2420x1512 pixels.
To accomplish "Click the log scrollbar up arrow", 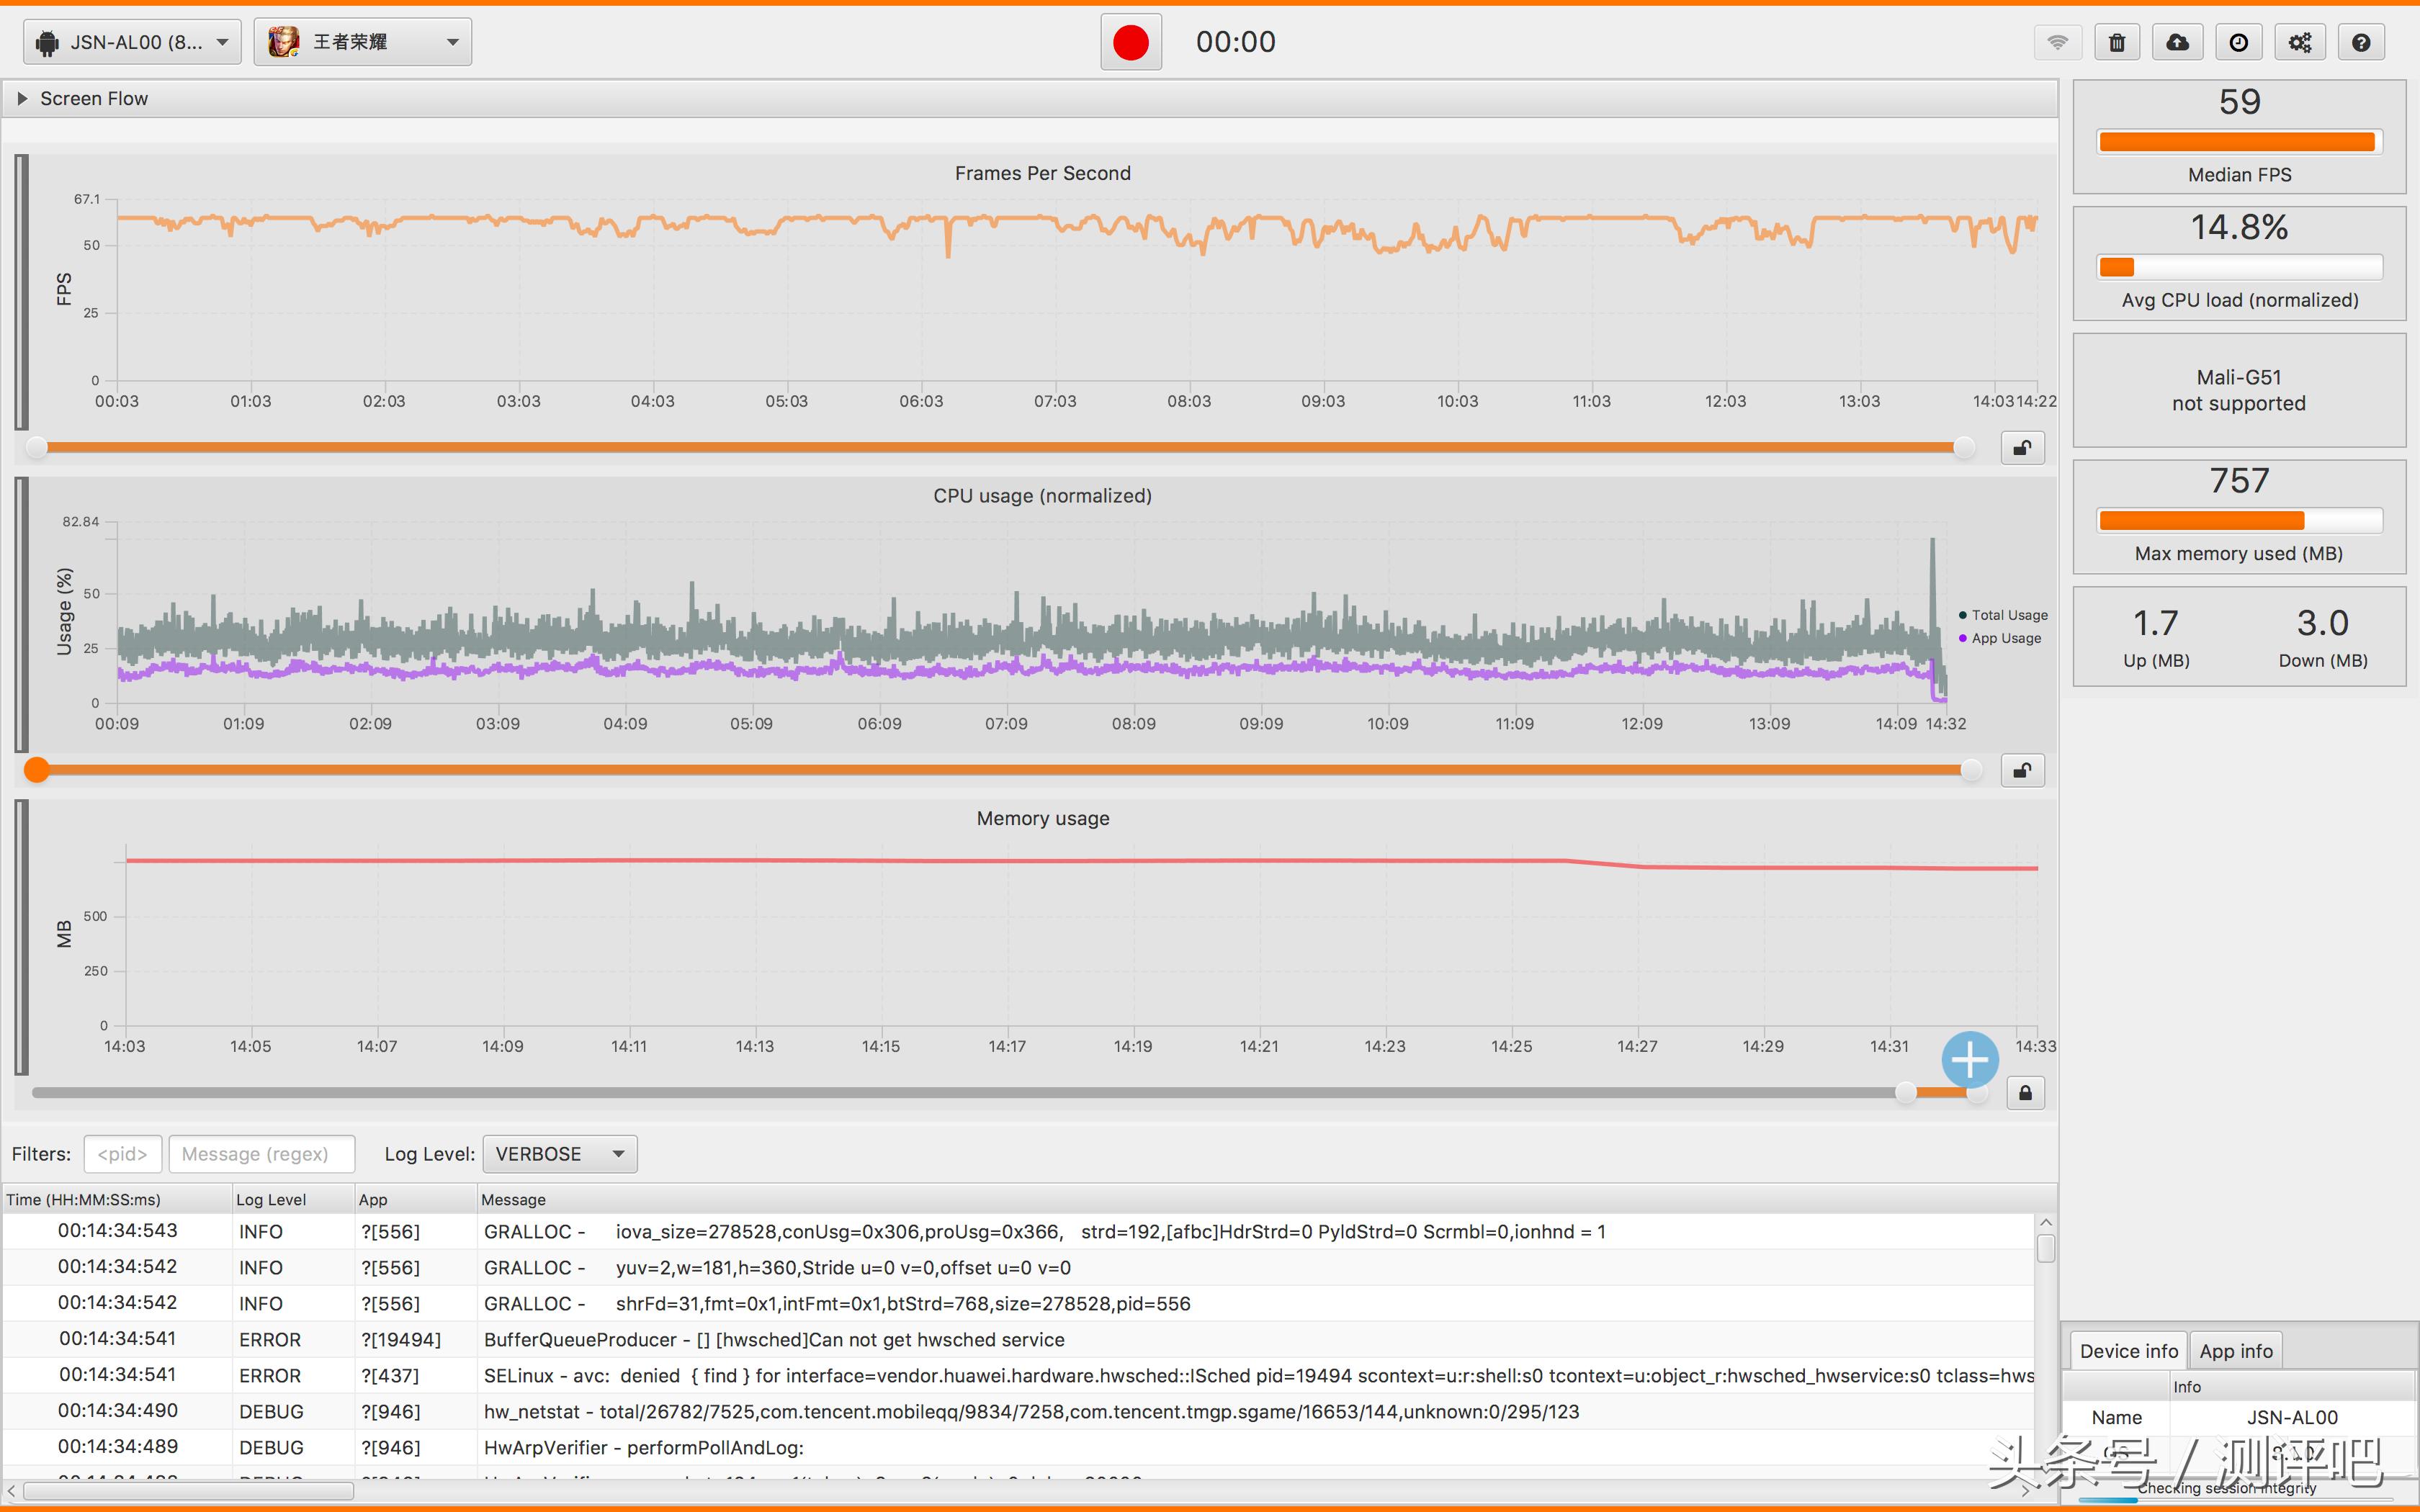I will click(2046, 1222).
